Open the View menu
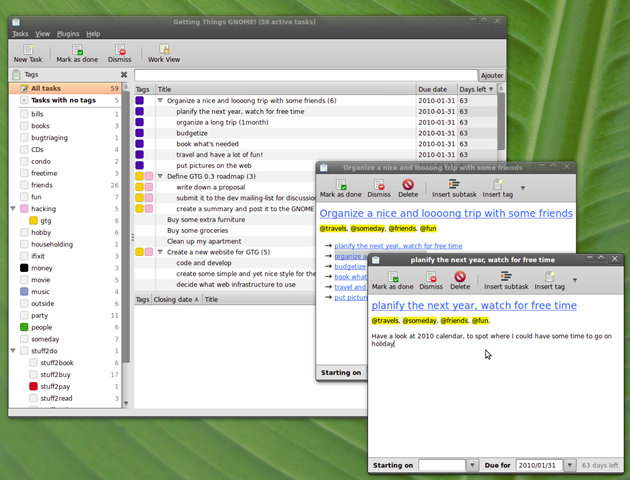630x480 pixels. coord(42,34)
